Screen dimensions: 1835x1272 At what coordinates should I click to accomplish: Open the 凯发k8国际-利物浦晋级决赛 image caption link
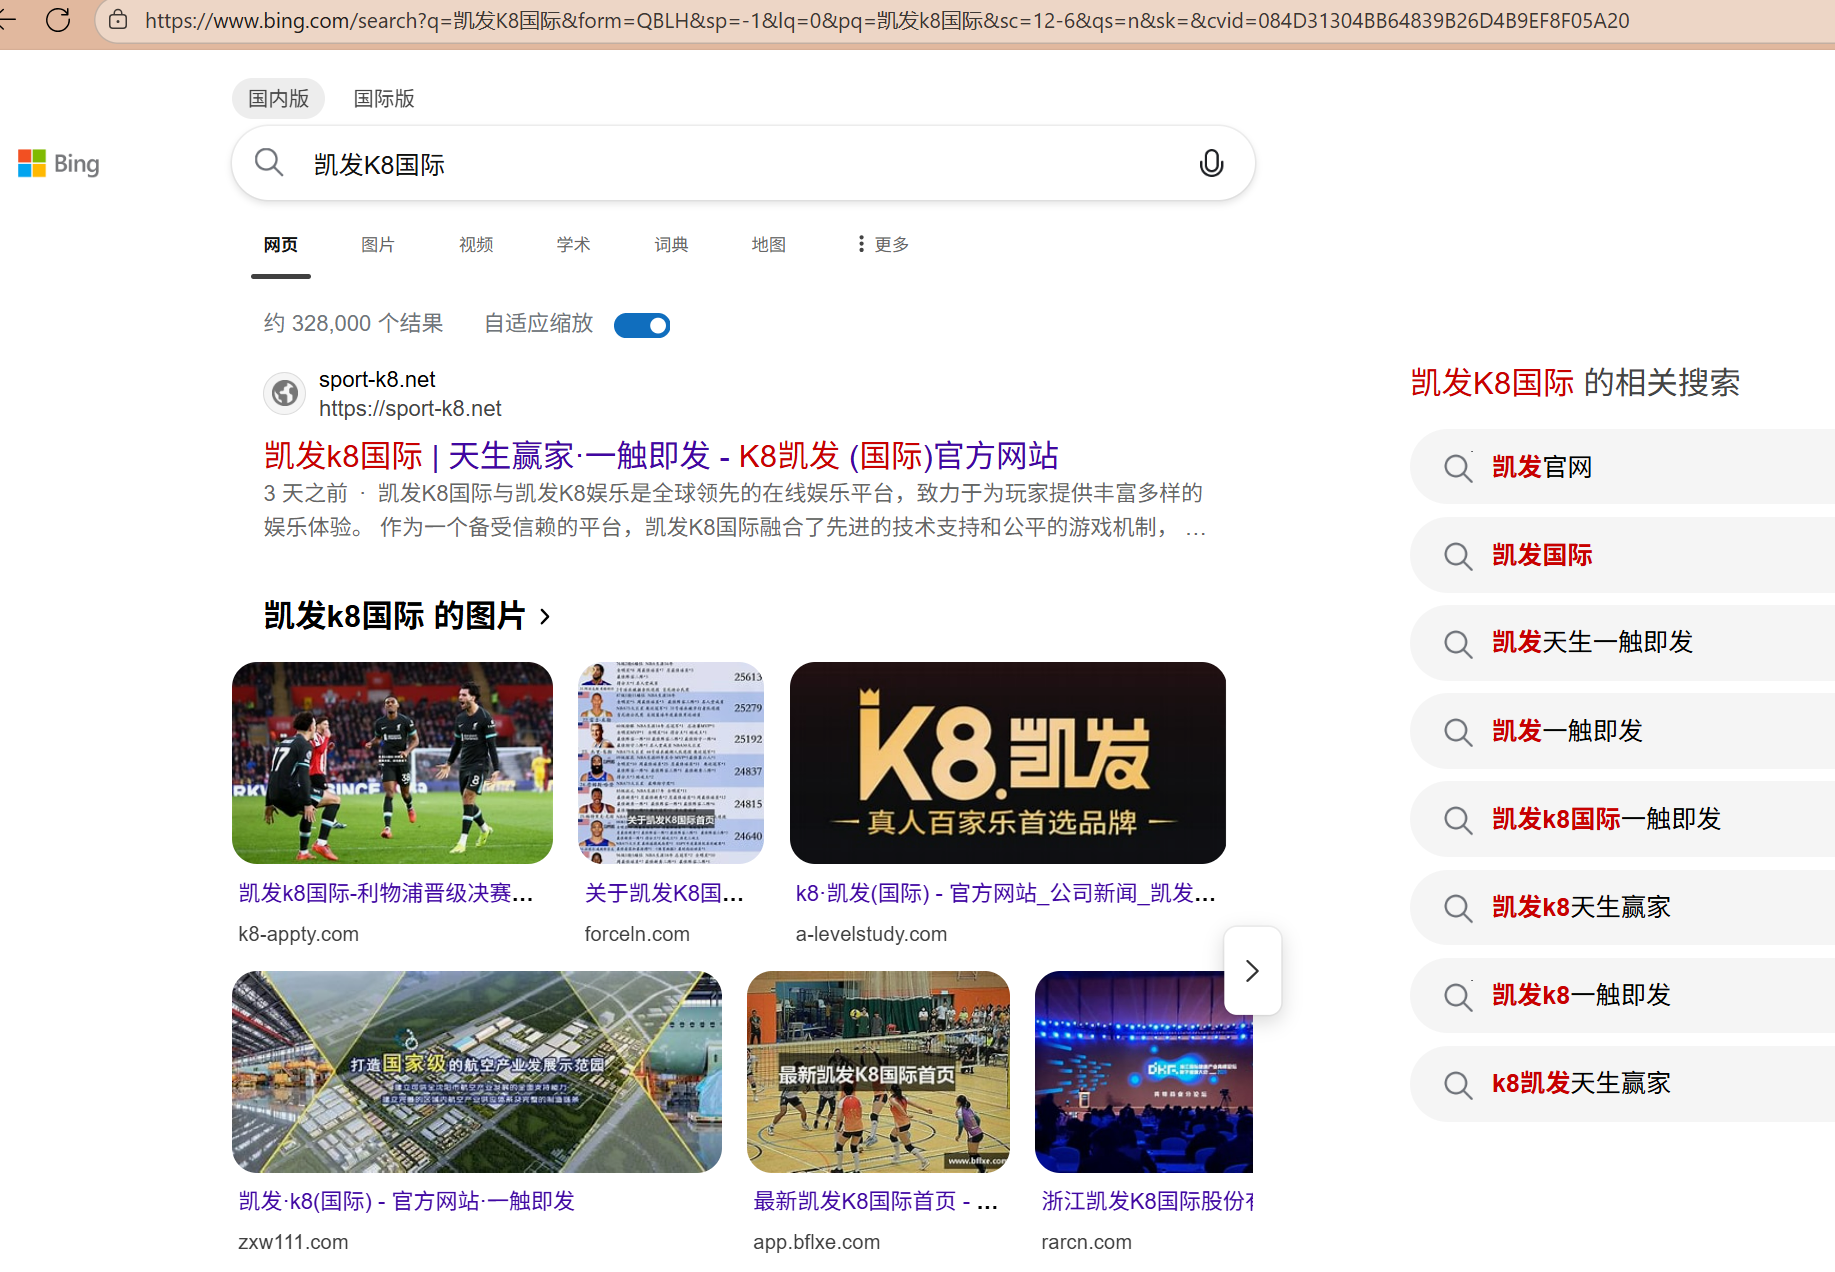(386, 893)
